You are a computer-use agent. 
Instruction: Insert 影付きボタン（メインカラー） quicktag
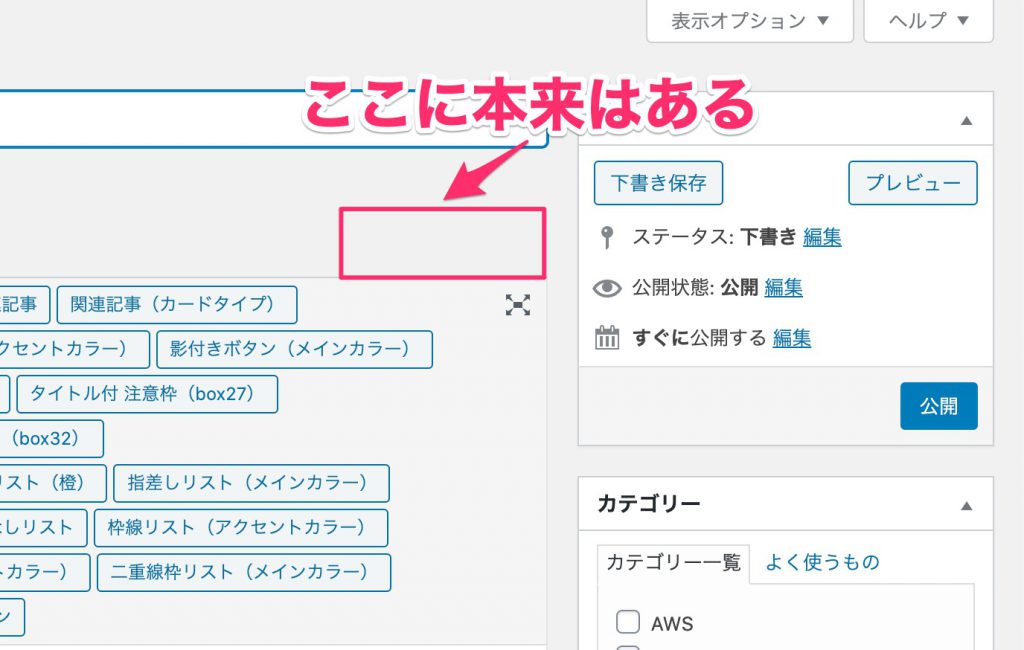pos(294,349)
